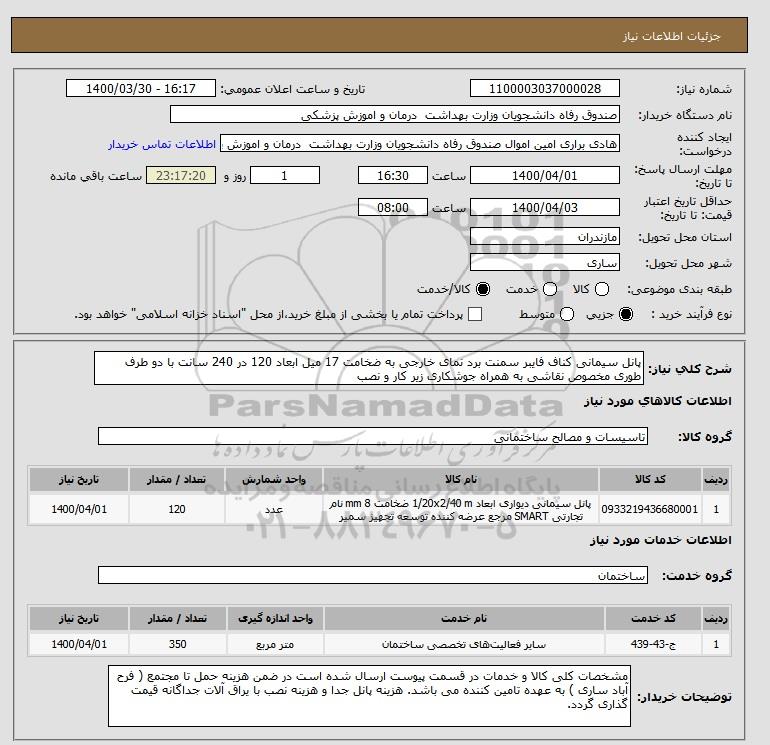Click the service quantity cell 350
The height and width of the screenshot is (745, 770).
(x=177, y=644)
